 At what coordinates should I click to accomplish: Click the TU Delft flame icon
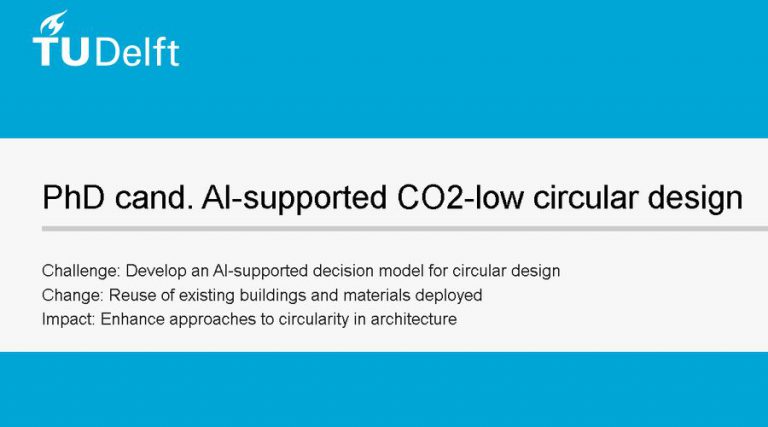pos(52,23)
